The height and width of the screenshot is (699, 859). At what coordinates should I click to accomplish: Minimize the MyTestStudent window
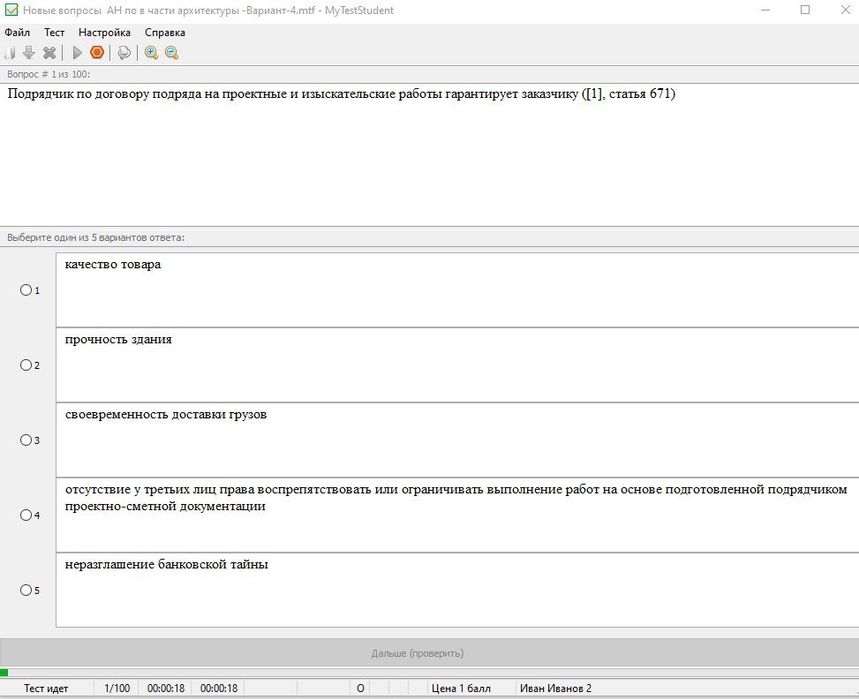tap(765, 10)
